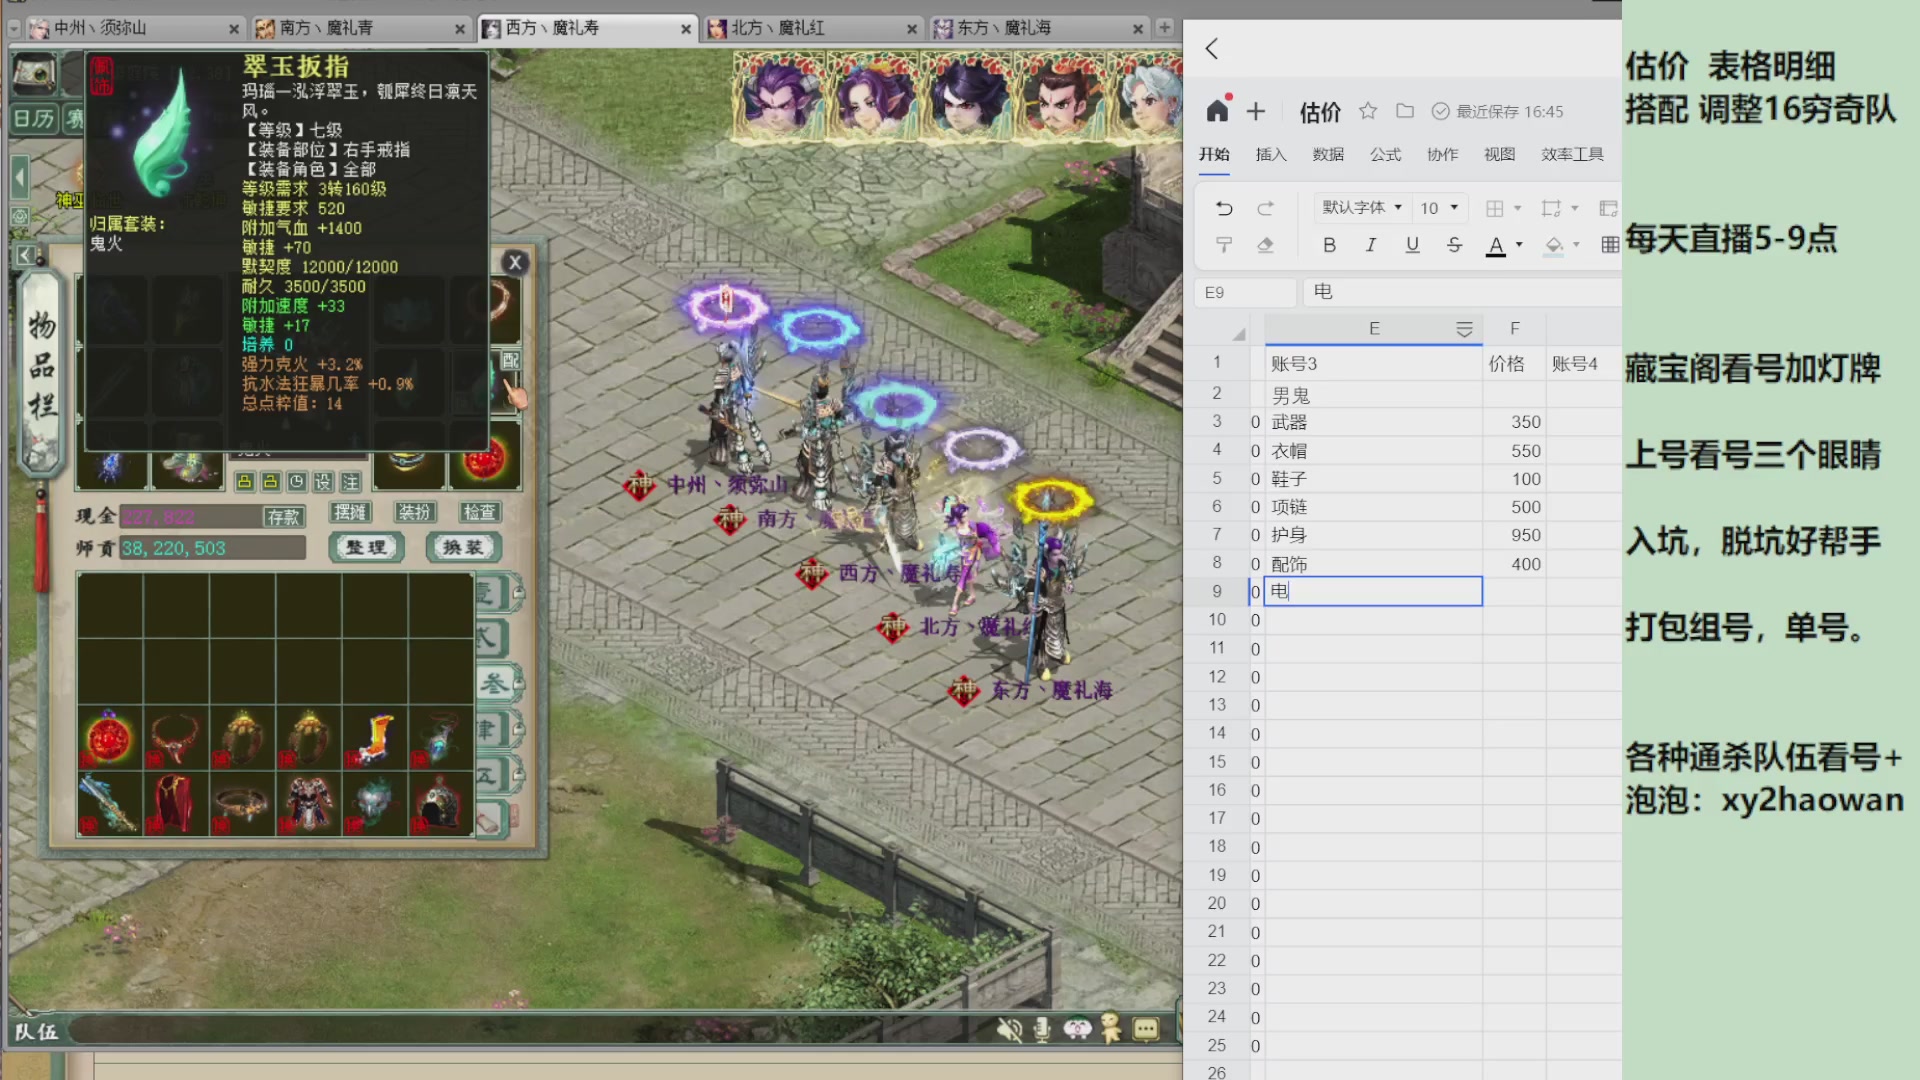Screen dimensions: 1920x1080
Task: Open the 协作 ribbon tab
Action: tap(1442, 154)
